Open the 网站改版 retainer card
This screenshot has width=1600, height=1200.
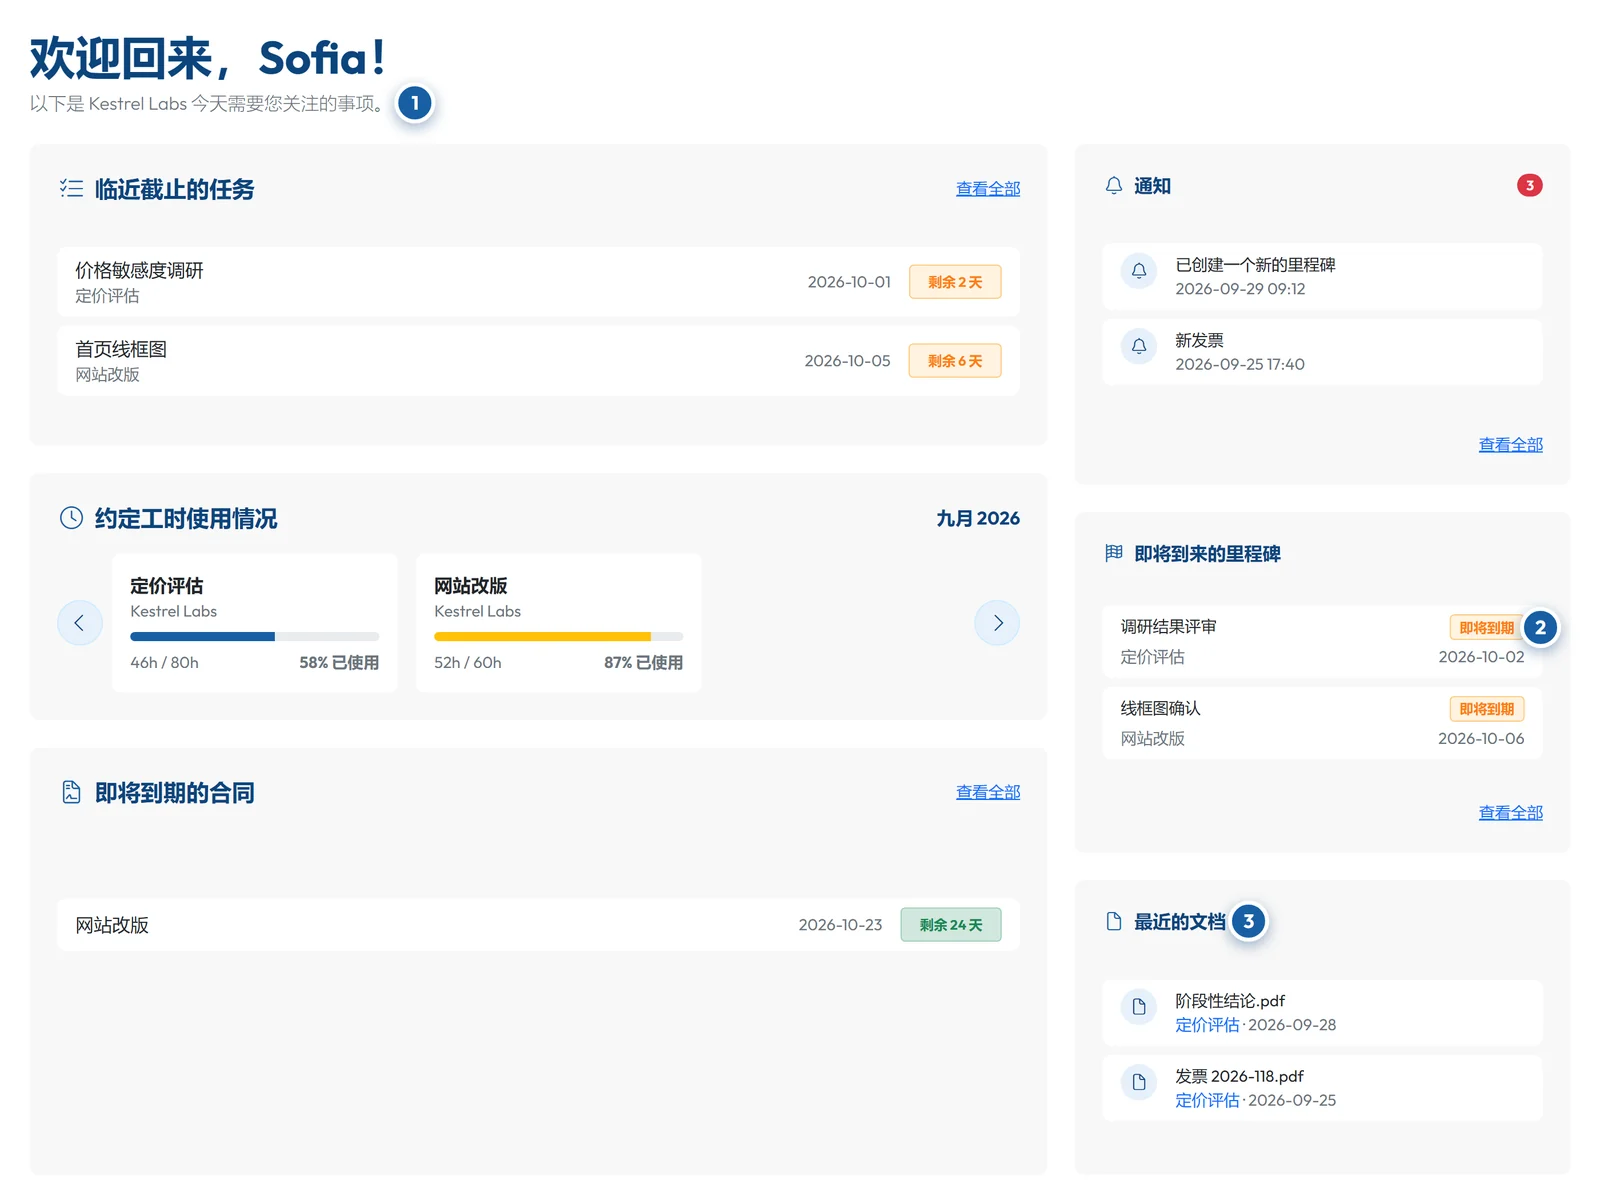[x=558, y=623]
